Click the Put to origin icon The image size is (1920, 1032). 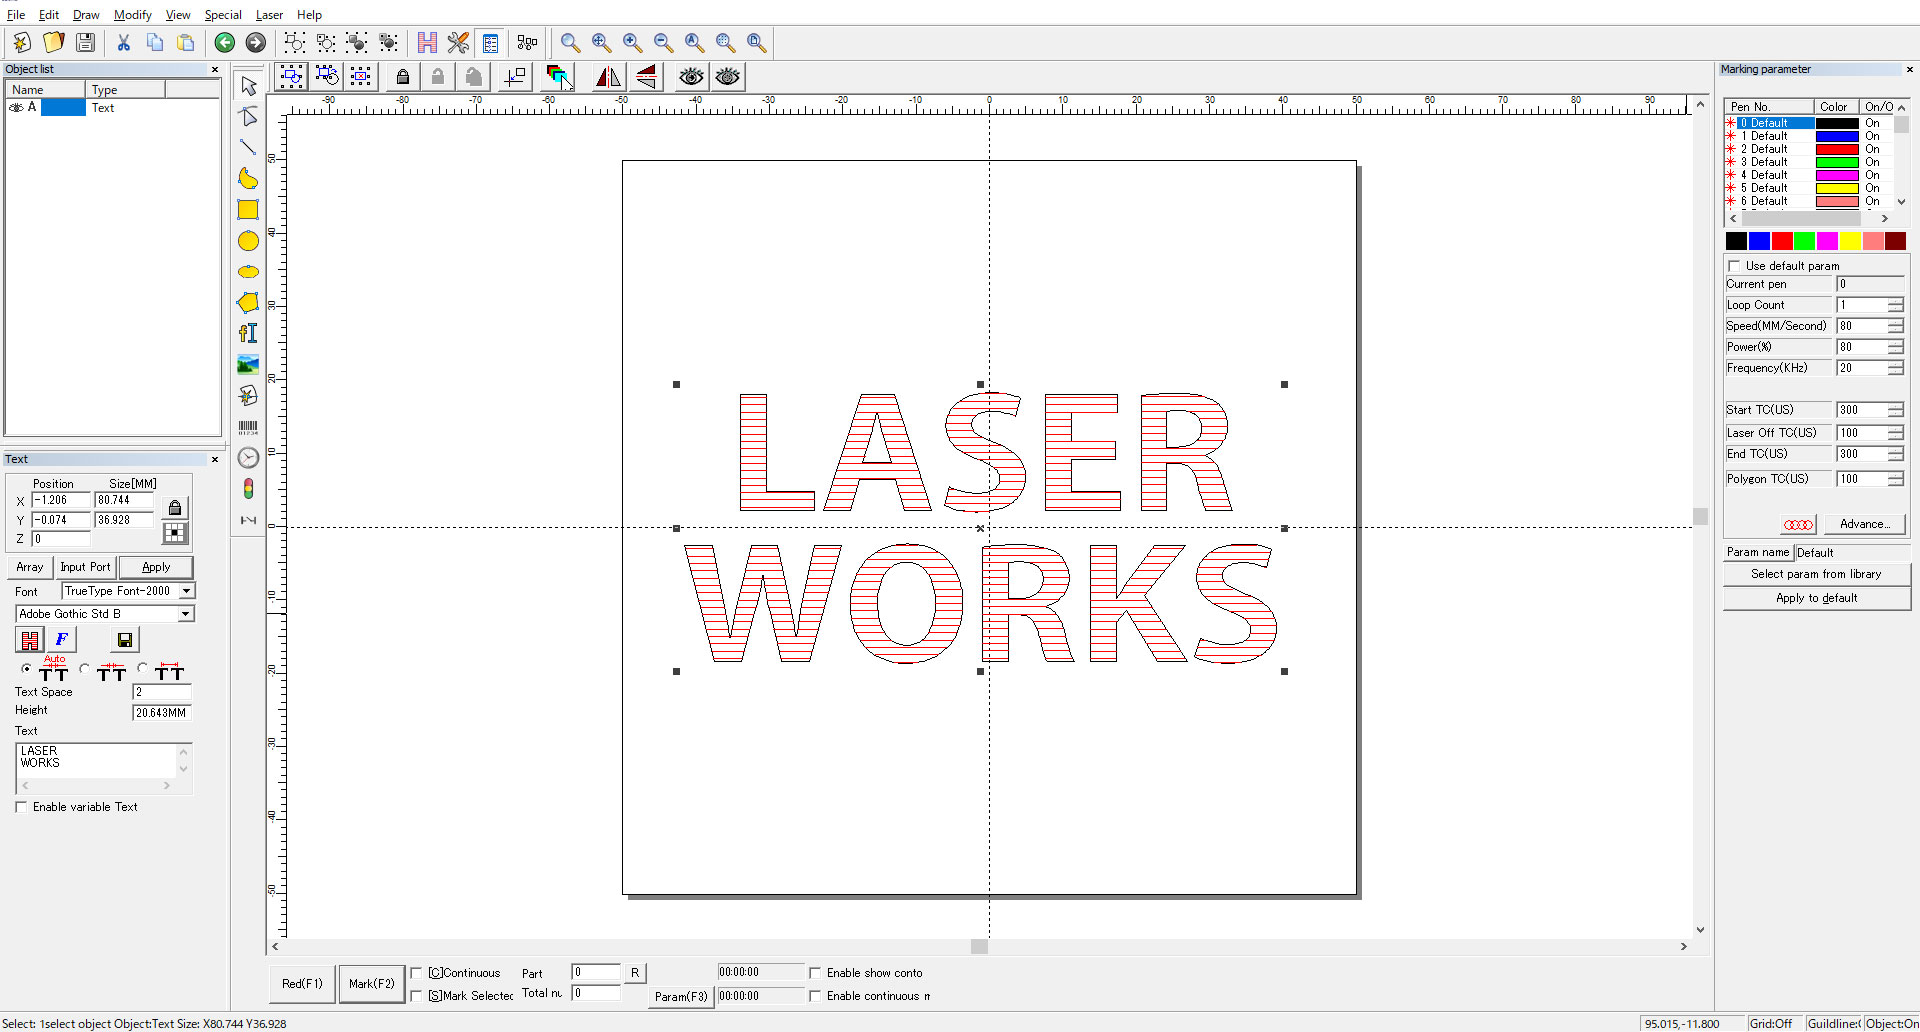click(514, 77)
